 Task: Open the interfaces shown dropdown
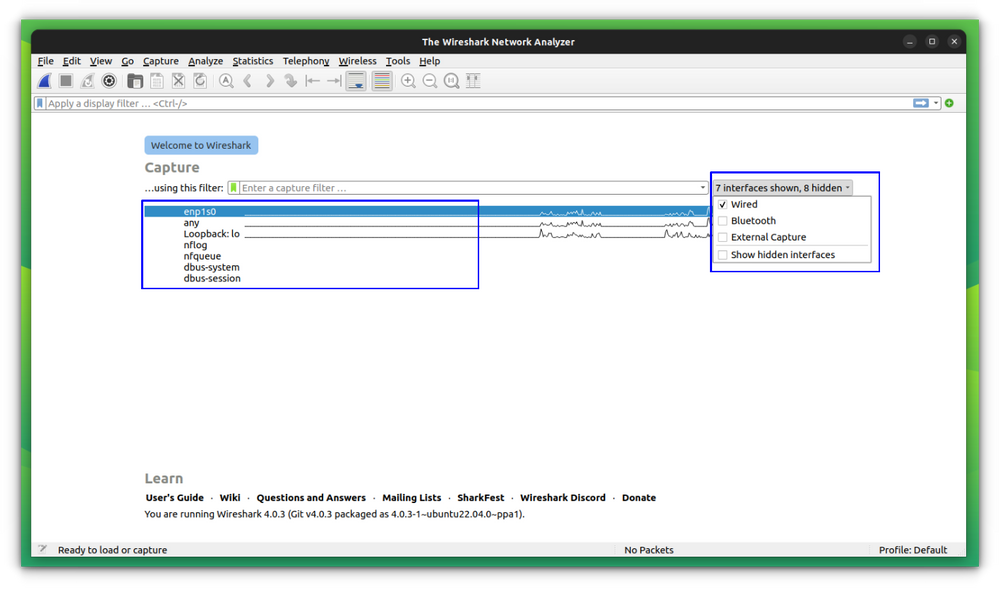780,187
